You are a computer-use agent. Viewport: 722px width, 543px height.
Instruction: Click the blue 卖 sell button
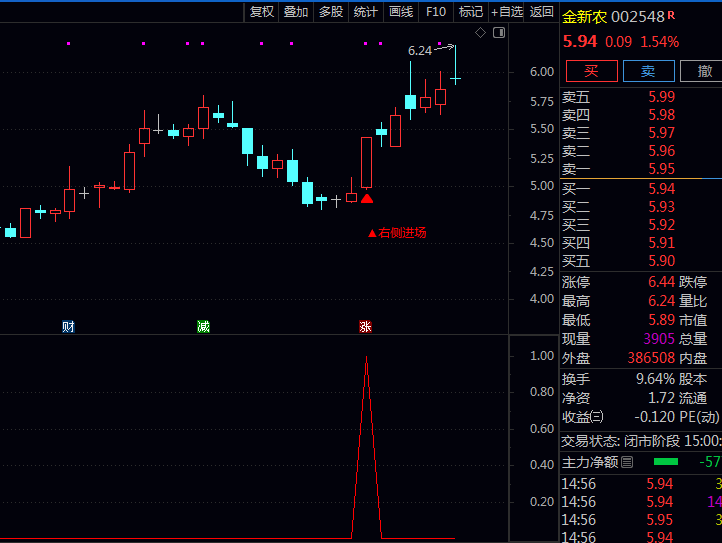648,71
